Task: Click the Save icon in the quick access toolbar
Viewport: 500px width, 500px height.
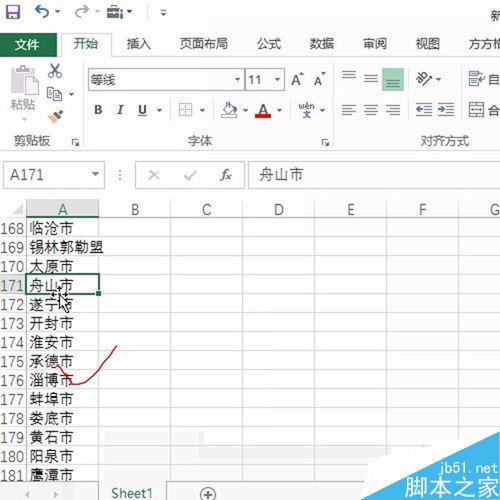Action: coord(13,12)
